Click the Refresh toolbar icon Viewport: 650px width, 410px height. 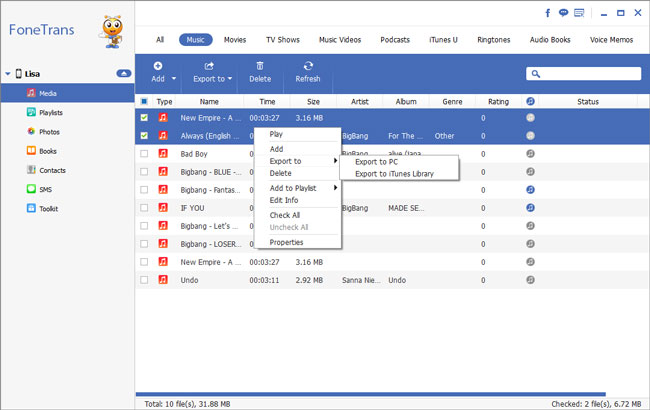308,66
